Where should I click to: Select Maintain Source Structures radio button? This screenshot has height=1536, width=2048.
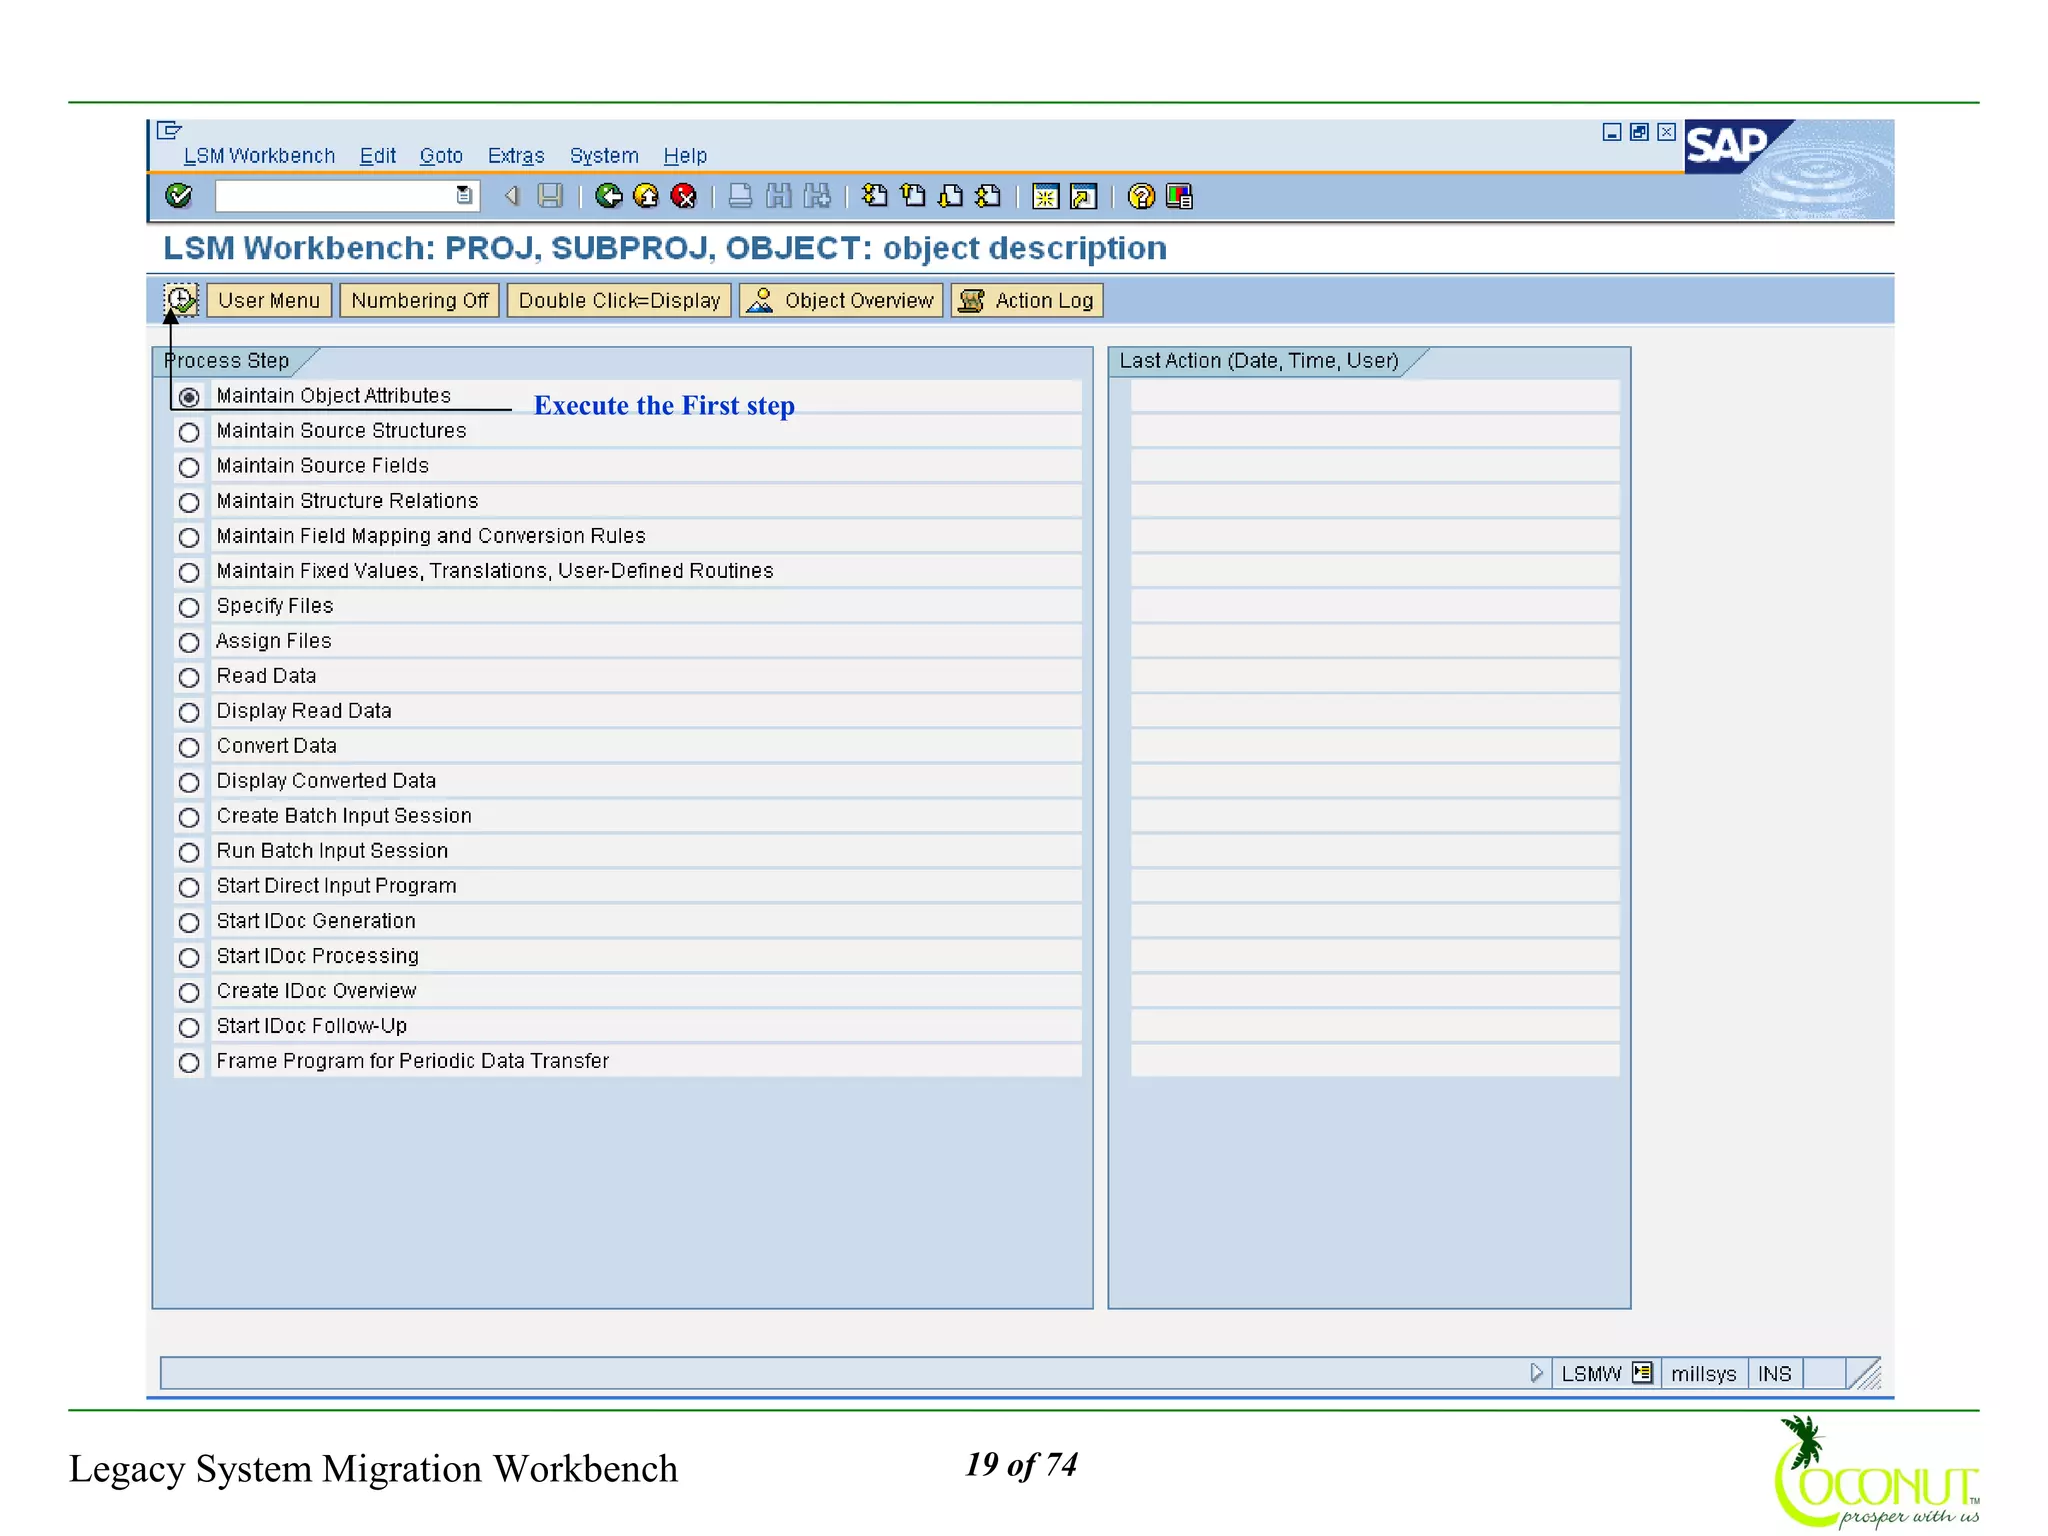(x=189, y=432)
